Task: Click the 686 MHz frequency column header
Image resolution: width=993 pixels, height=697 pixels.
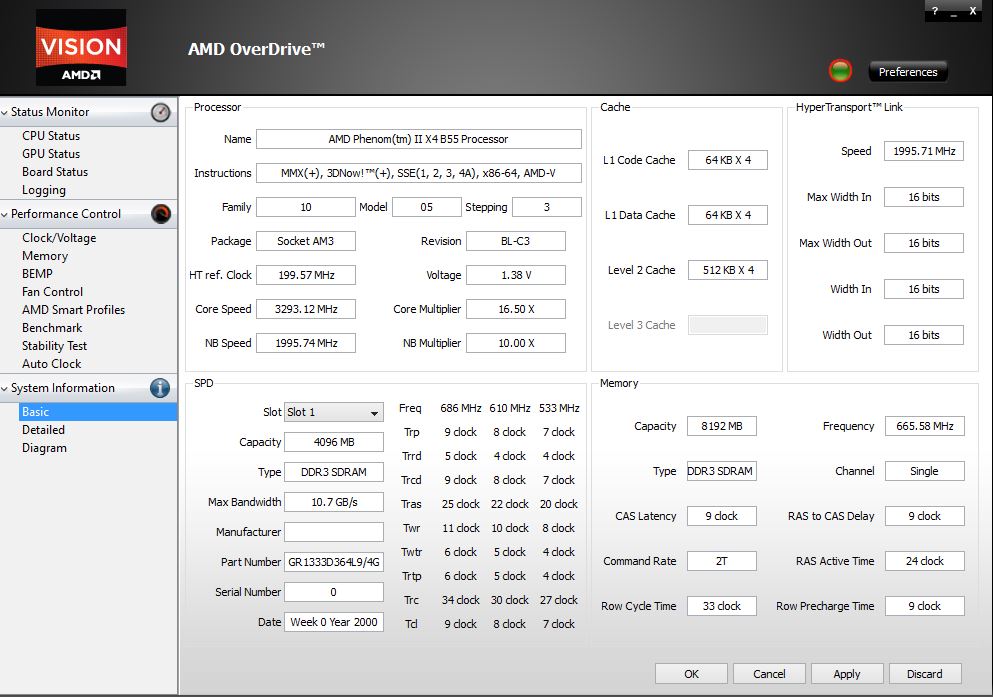Action: pyautogui.click(x=460, y=408)
